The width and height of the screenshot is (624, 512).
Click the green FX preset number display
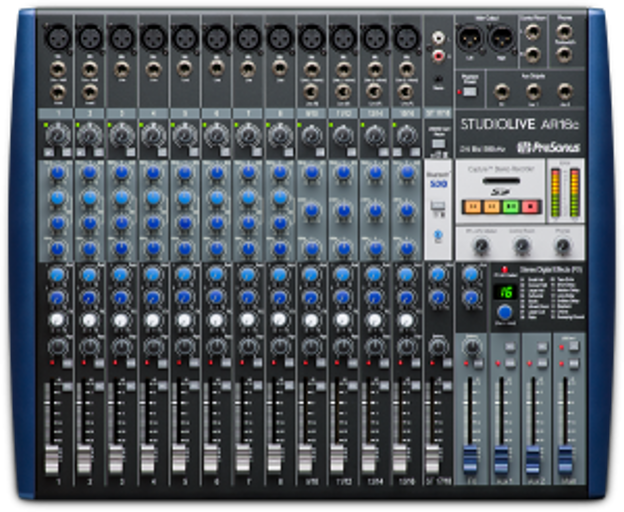pos(505,292)
